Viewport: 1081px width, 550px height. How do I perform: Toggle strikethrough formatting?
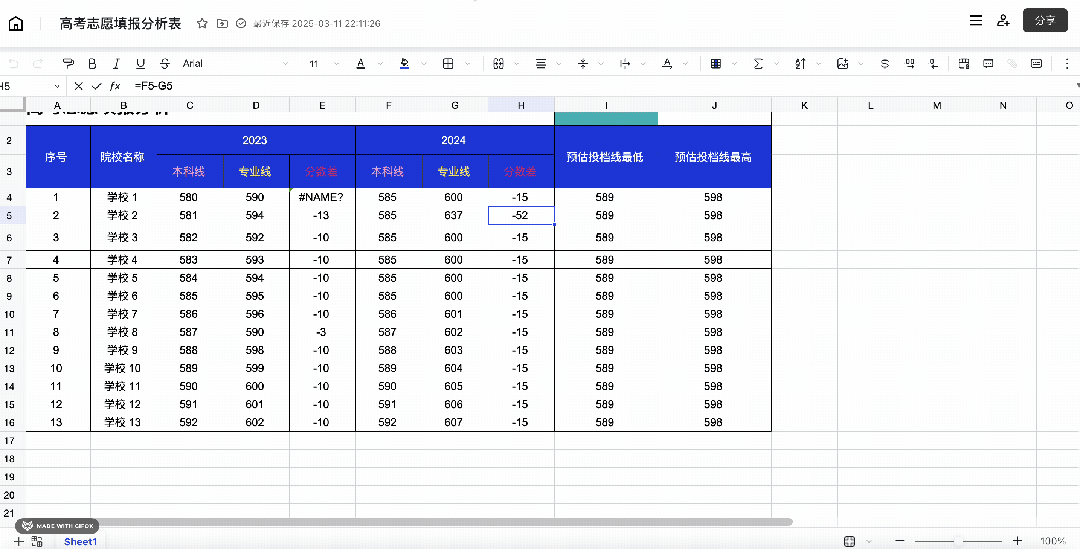click(x=164, y=64)
